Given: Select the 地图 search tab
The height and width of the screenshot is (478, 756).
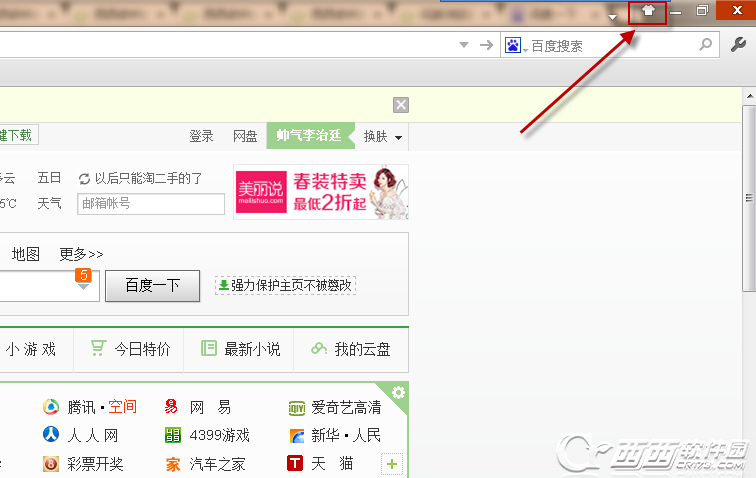Looking at the screenshot, I should [26, 254].
